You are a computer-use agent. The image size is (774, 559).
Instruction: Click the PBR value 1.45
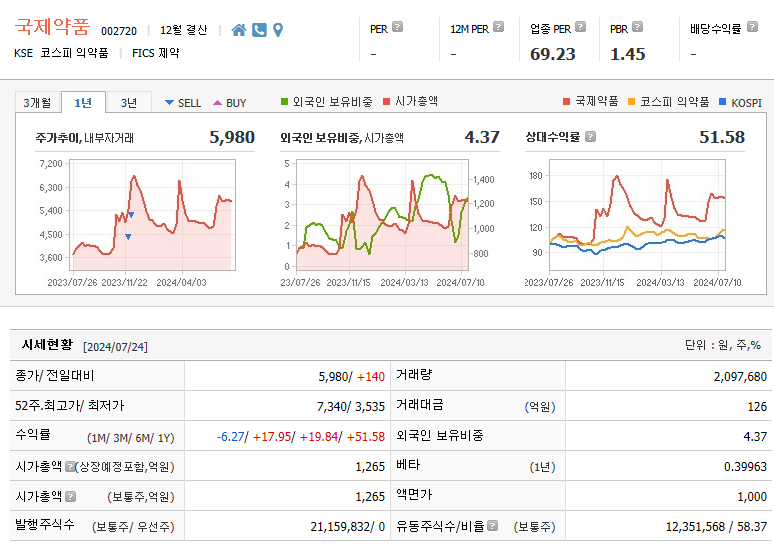(x=627, y=54)
